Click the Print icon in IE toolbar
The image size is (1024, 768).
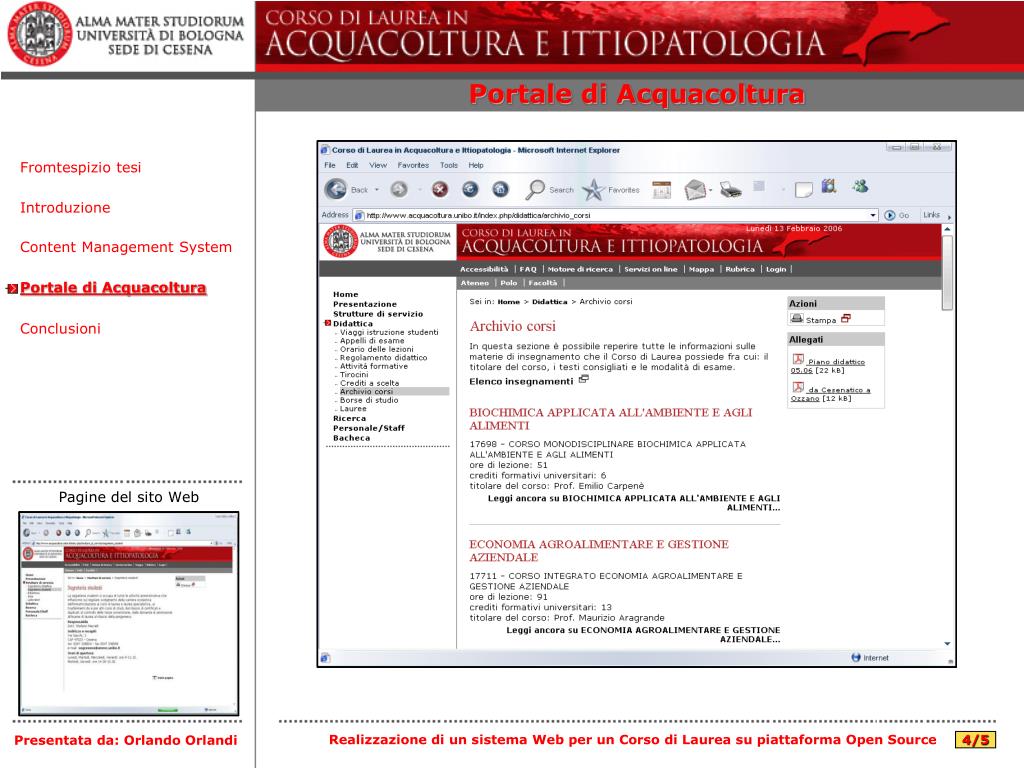[x=731, y=190]
